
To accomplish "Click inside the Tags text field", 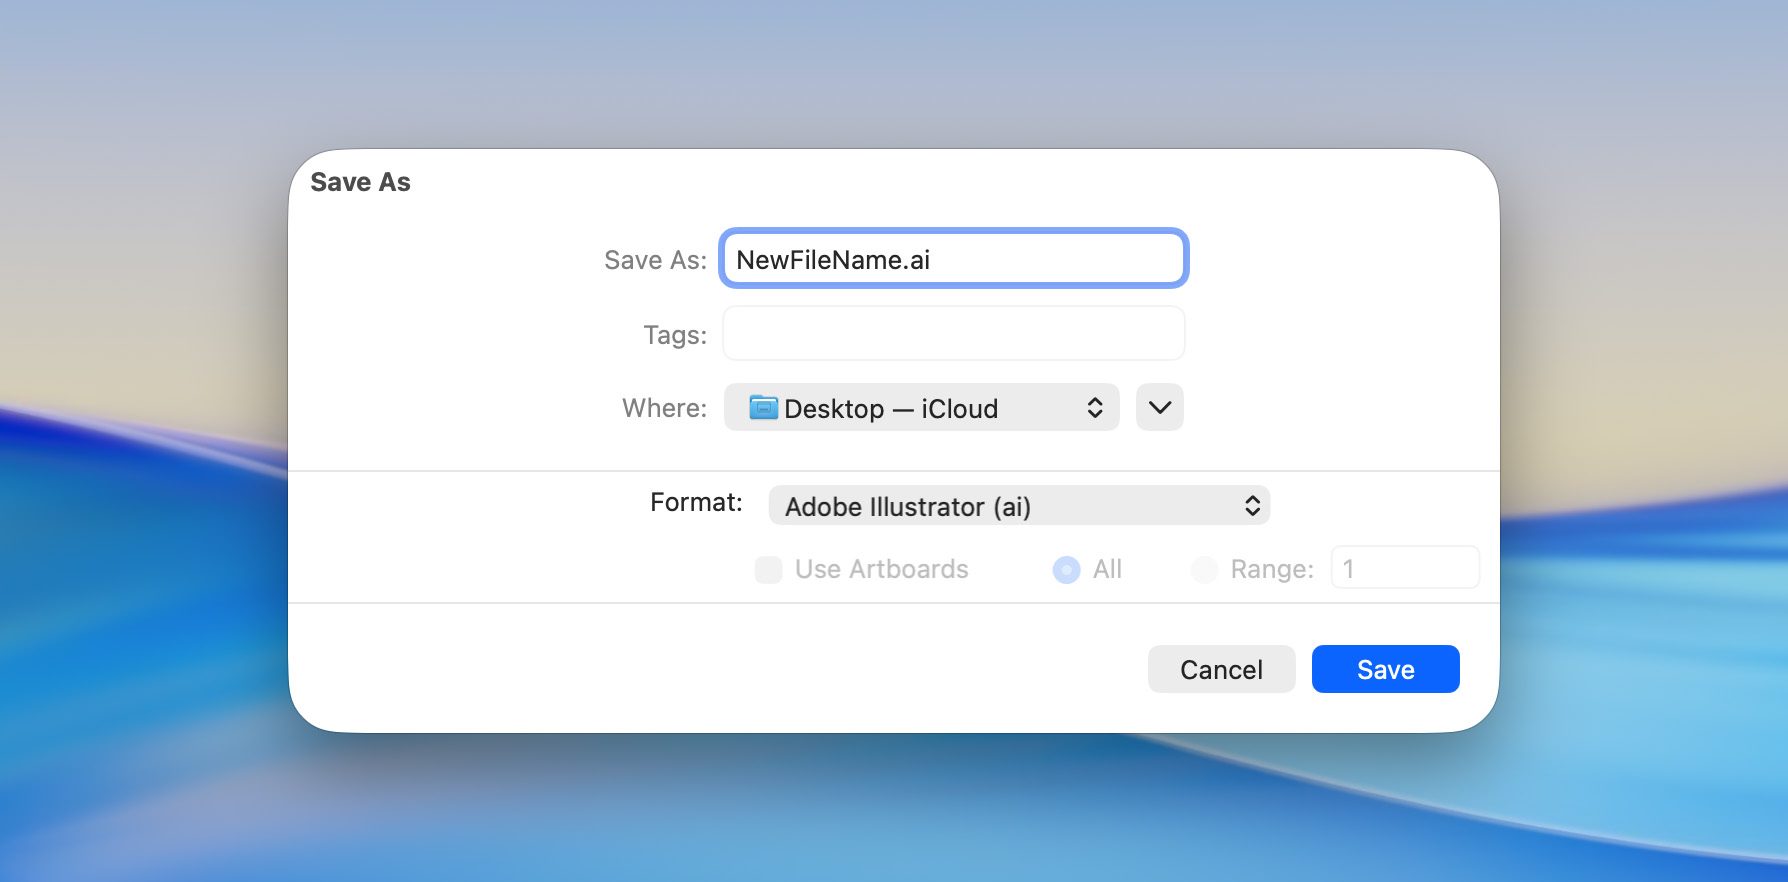I will [x=953, y=334].
